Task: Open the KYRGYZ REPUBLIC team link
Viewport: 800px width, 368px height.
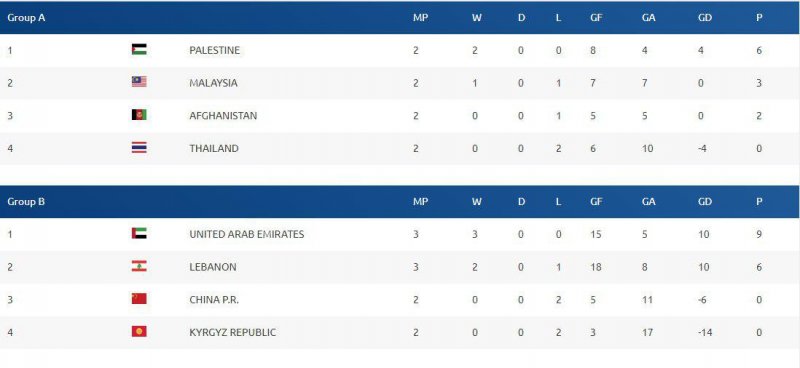Action: [x=233, y=332]
